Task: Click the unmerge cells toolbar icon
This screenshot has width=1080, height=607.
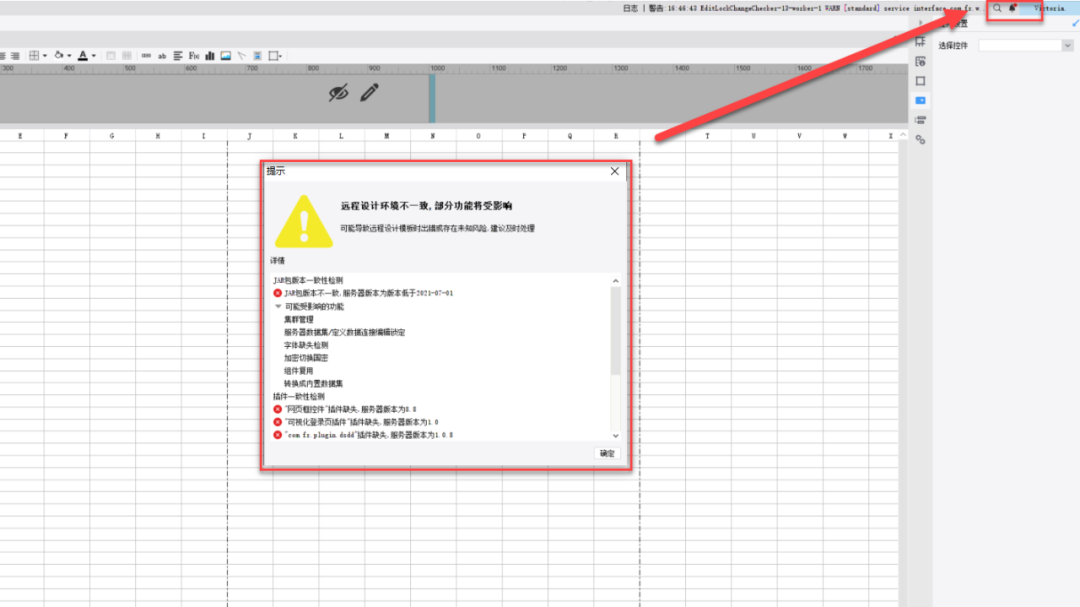Action: pos(127,56)
